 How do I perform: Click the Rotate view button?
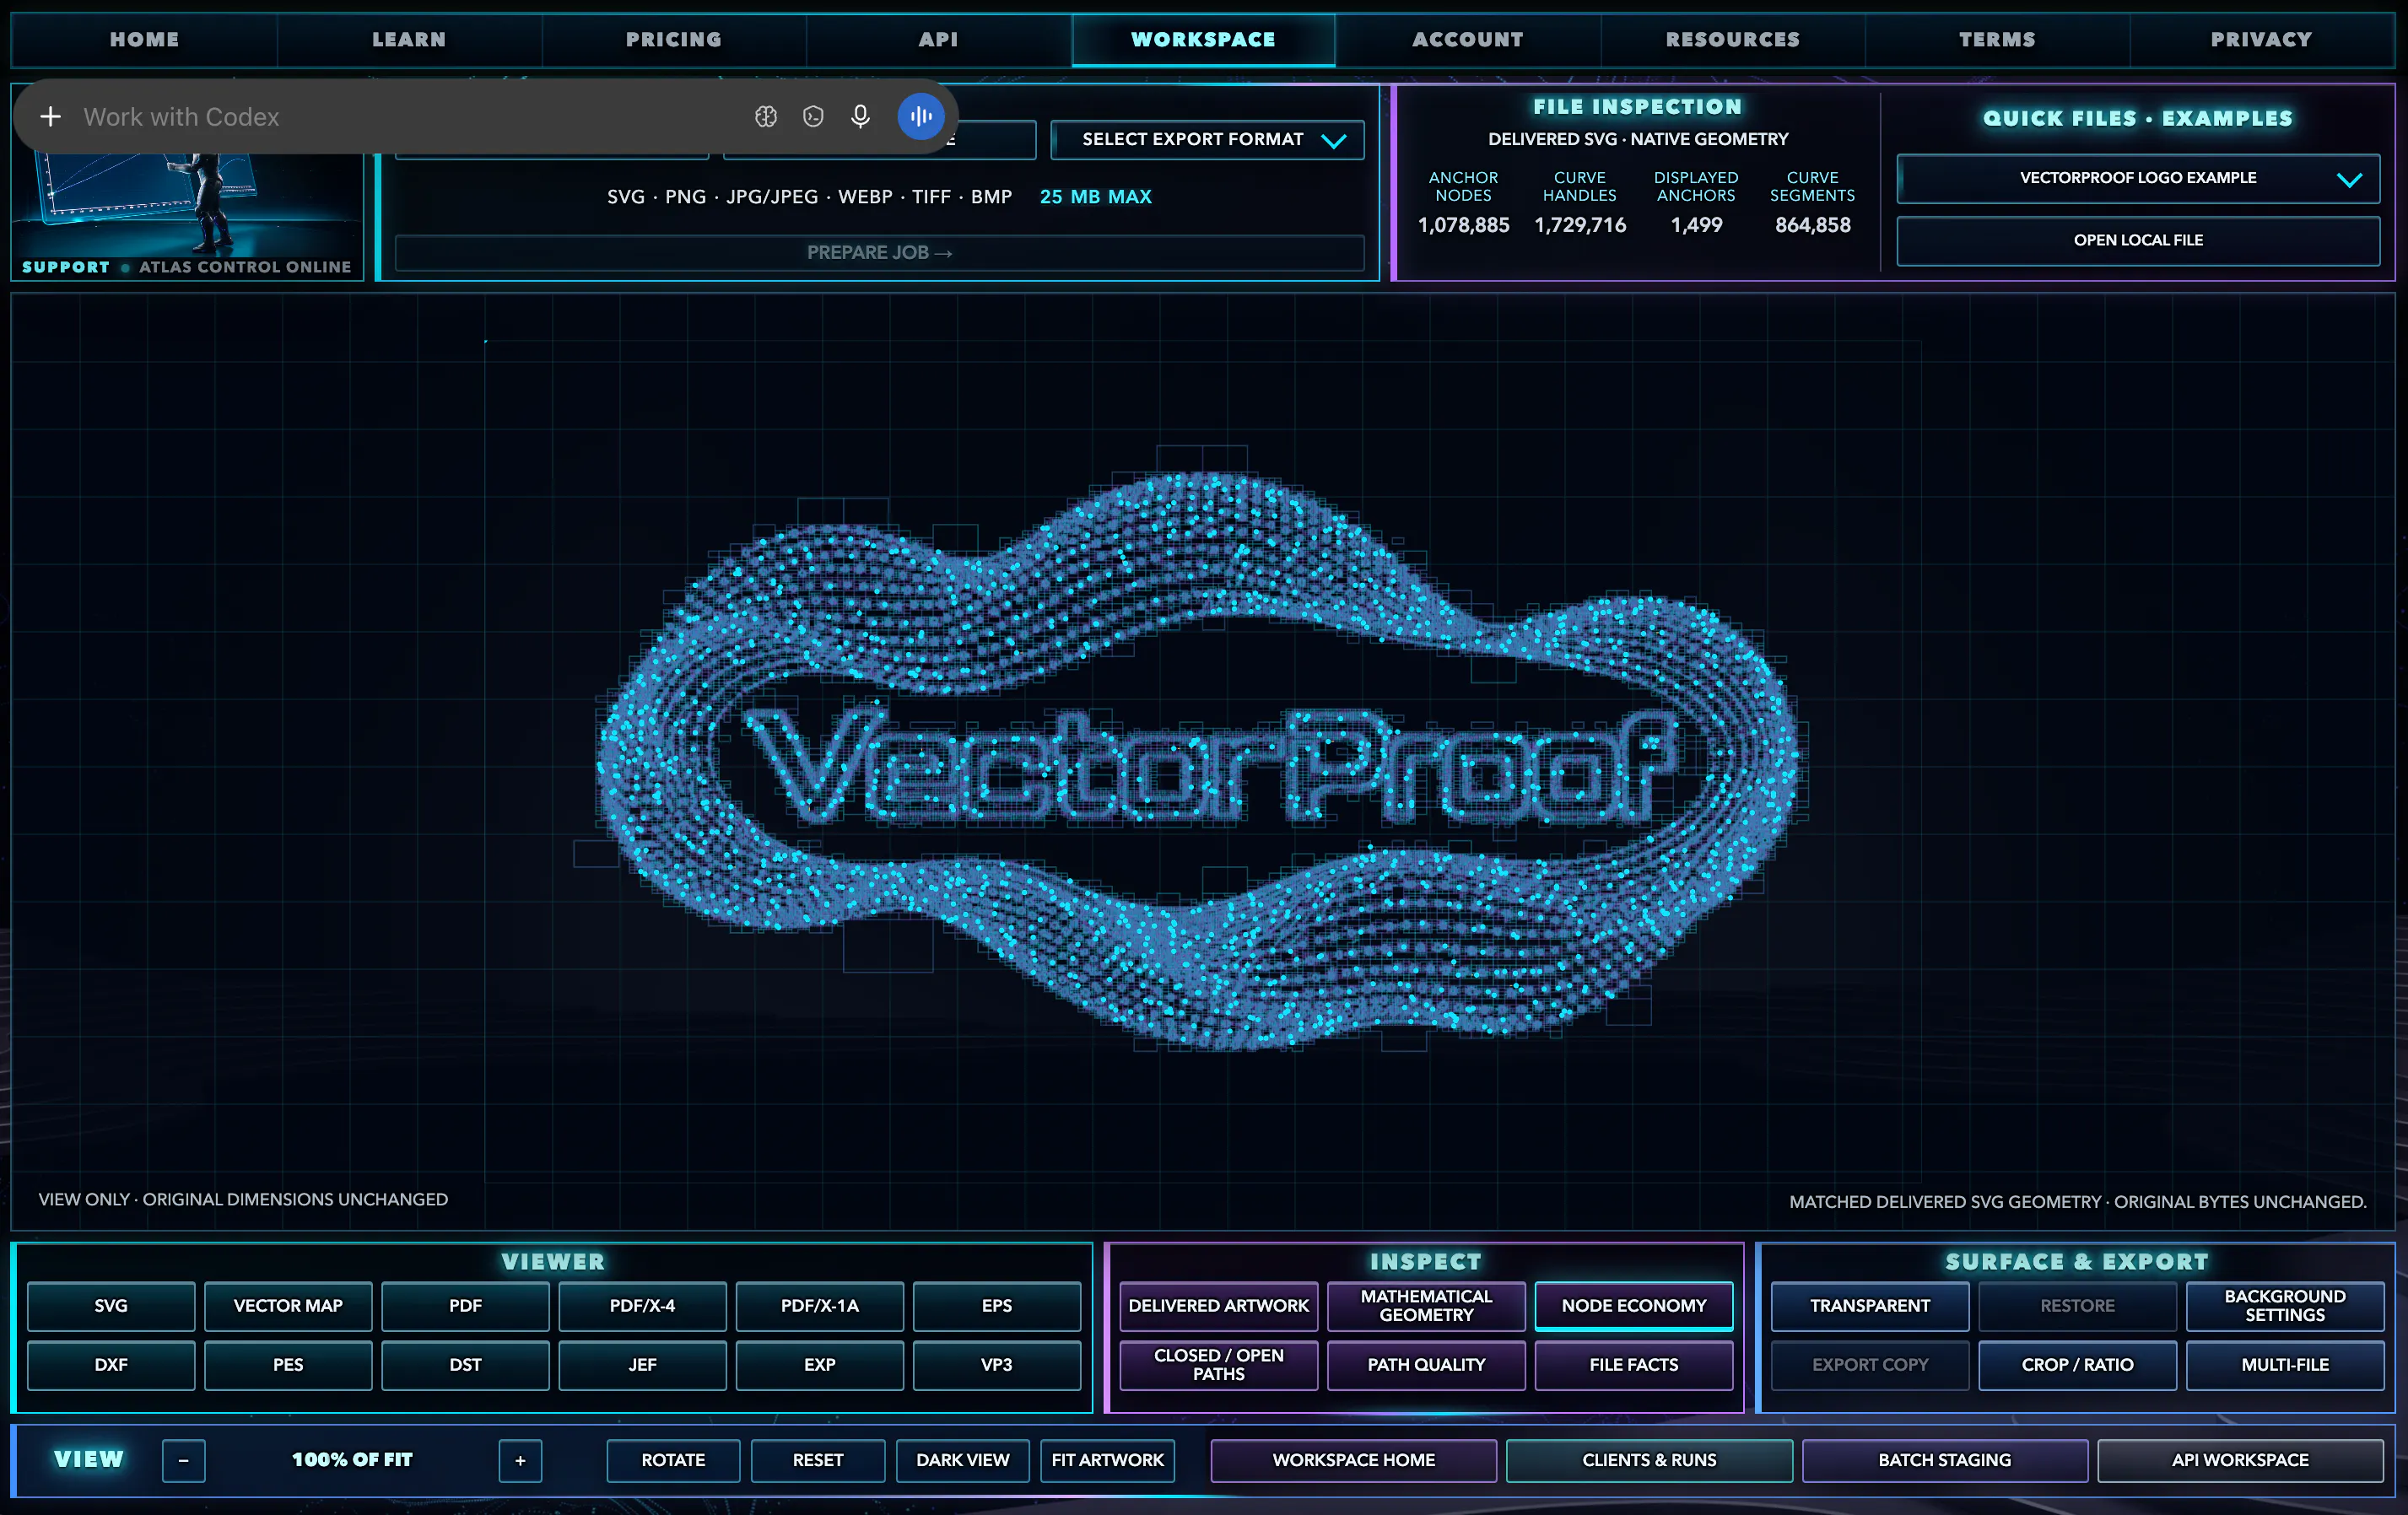(x=673, y=1460)
